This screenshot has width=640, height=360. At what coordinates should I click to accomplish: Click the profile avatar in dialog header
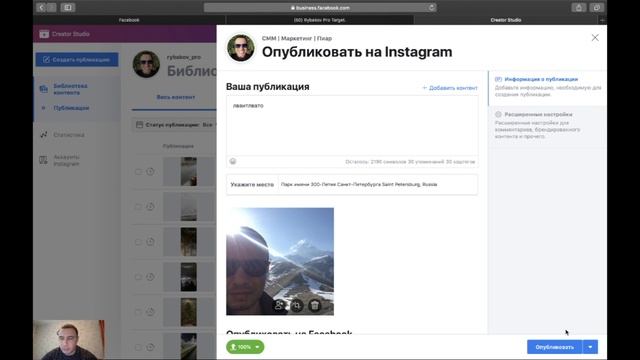[x=240, y=47]
